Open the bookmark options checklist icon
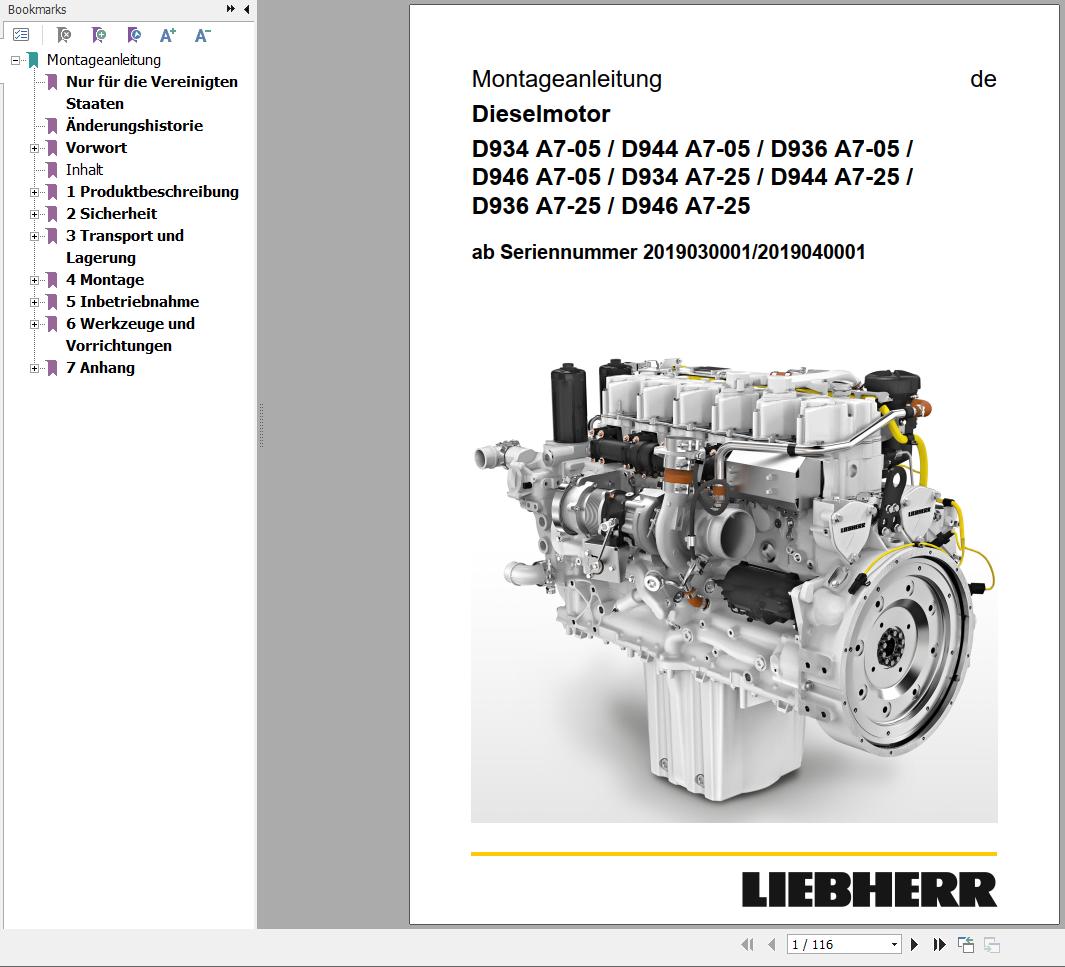This screenshot has width=1065, height=967. coord(21,35)
